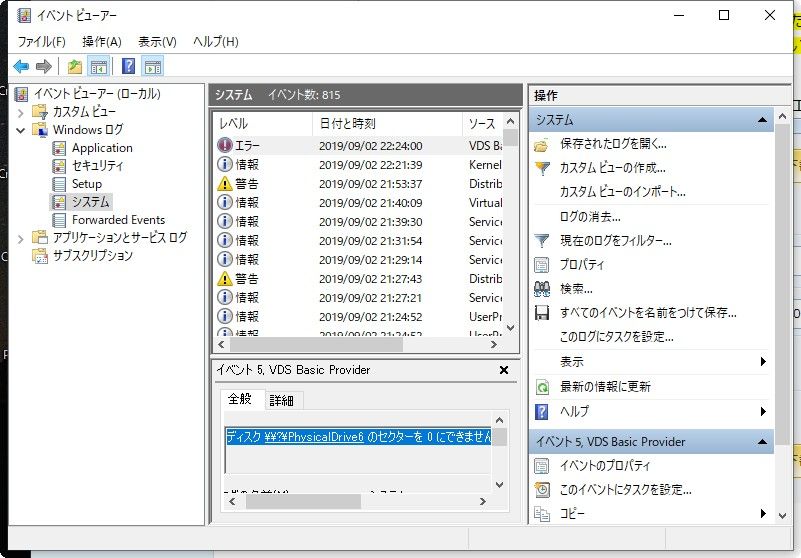Click the refresh icon beside 最新の情報に更新
Image resolution: width=801 pixels, height=558 pixels.
click(541, 387)
